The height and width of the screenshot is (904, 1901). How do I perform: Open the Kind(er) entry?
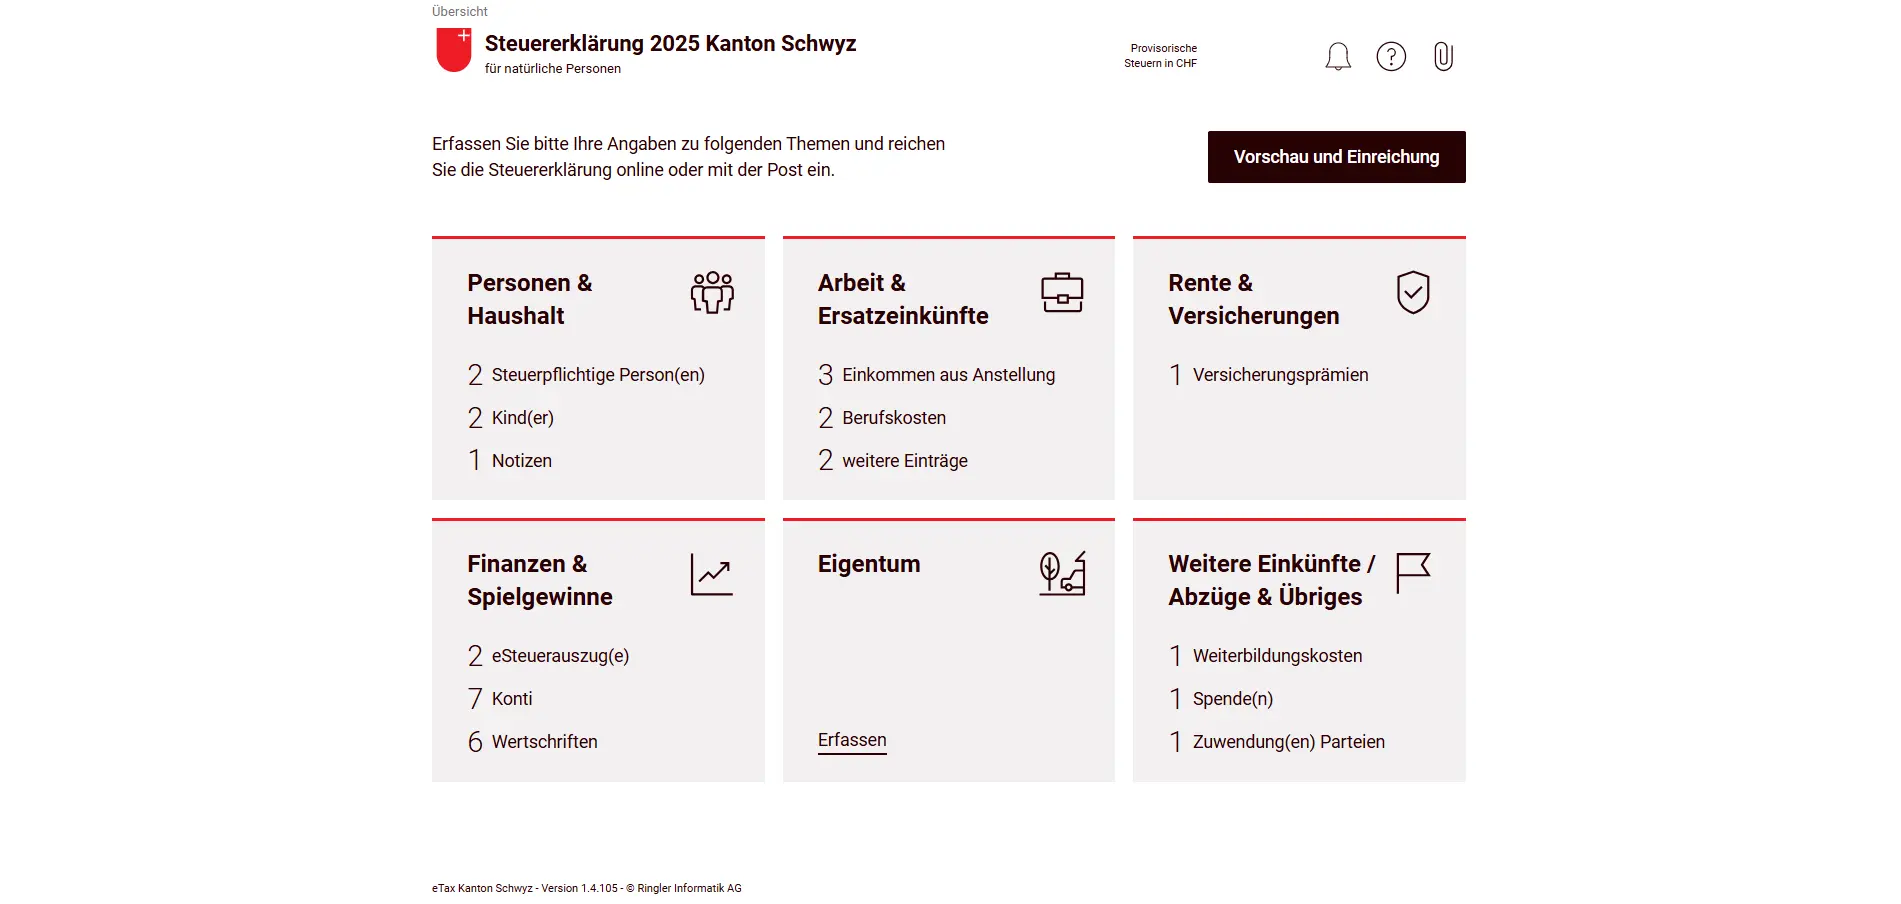tap(523, 417)
